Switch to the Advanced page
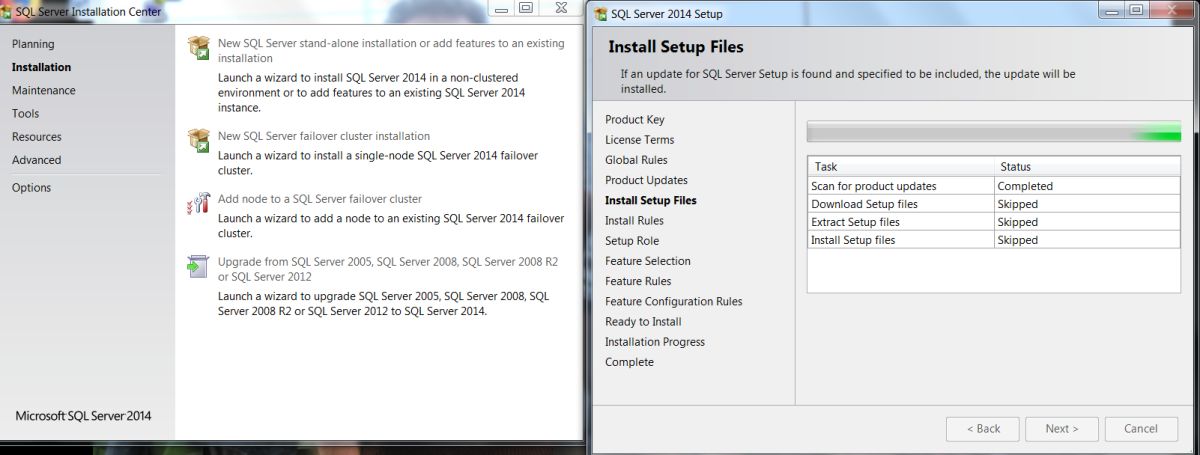 (x=36, y=159)
